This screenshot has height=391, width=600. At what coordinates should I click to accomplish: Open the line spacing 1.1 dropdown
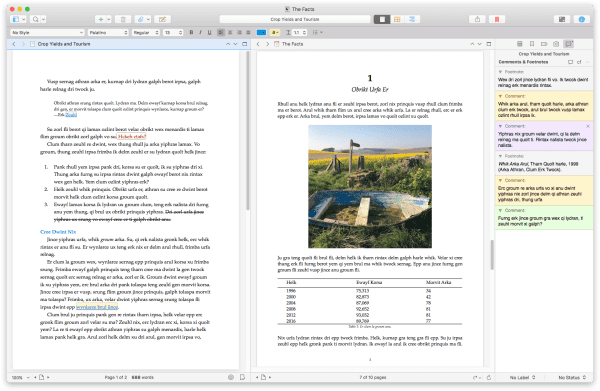pyautogui.click(x=296, y=33)
